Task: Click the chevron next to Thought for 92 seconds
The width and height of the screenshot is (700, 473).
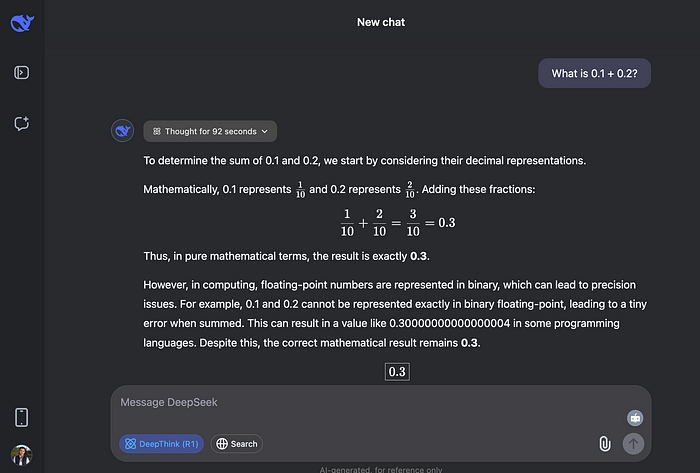Action: [x=265, y=132]
